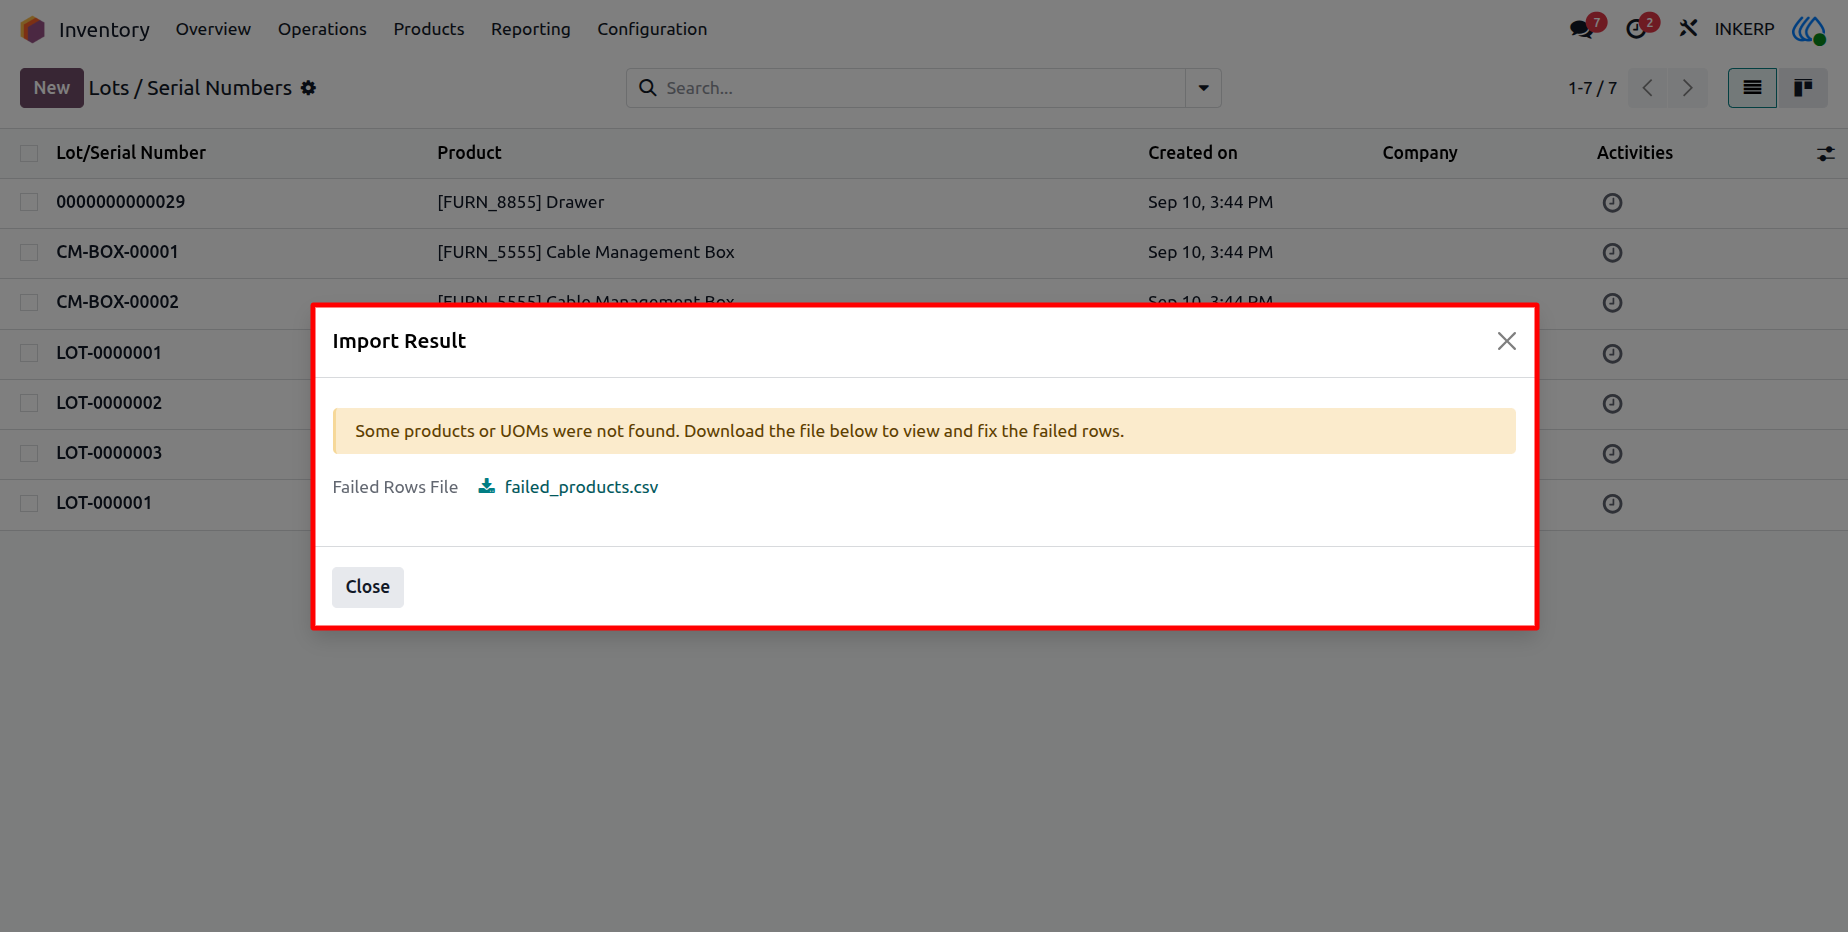Switch to list view icon

click(1752, 88)
